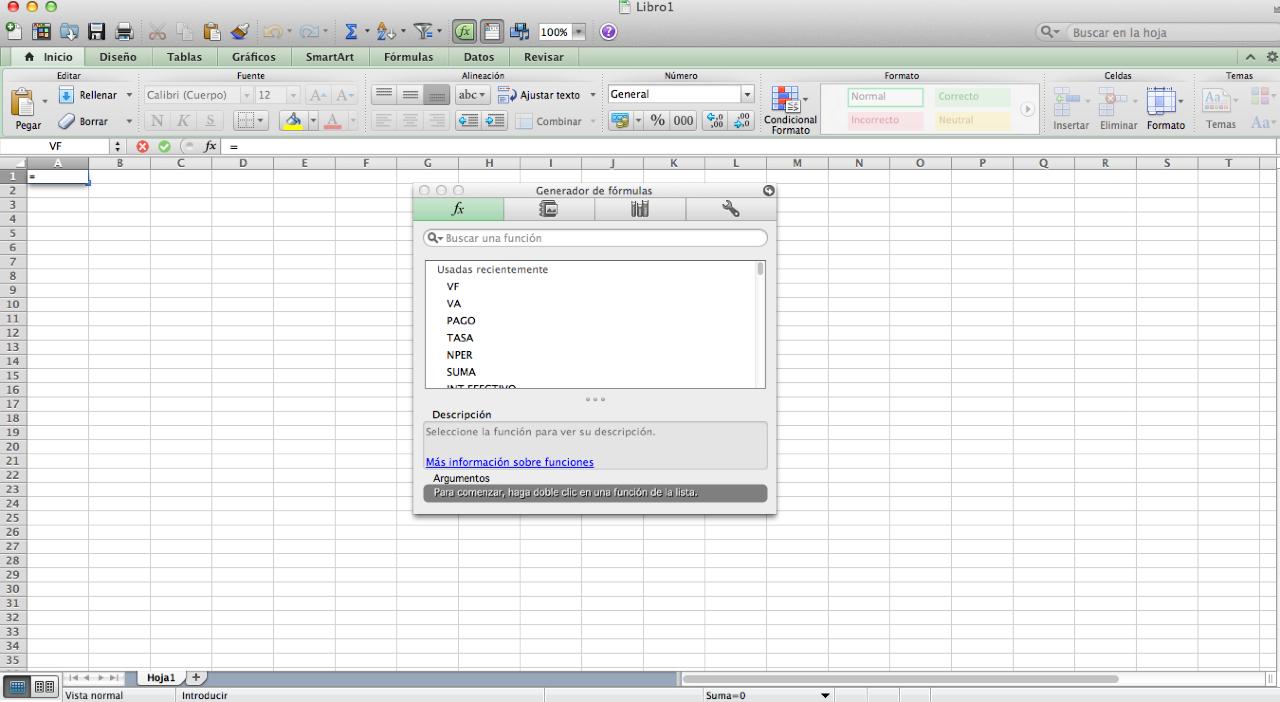Viewport: 1280px width, 702px height.
Task: Click the Filter funnel icon
Action: pyautogui.click(x=423, y=31)
